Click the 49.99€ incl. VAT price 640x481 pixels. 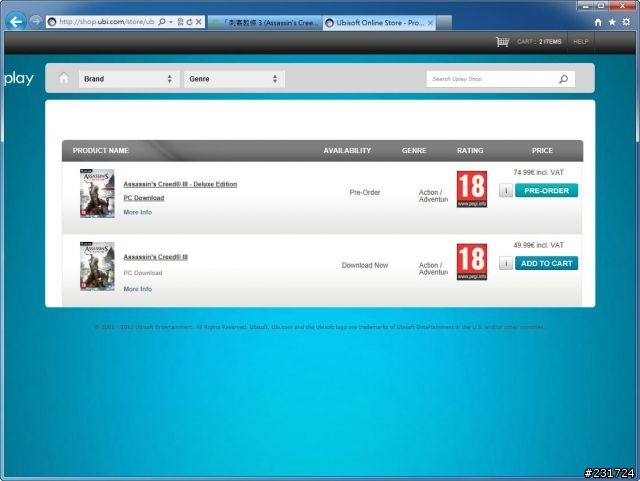[x=538, y=245]
